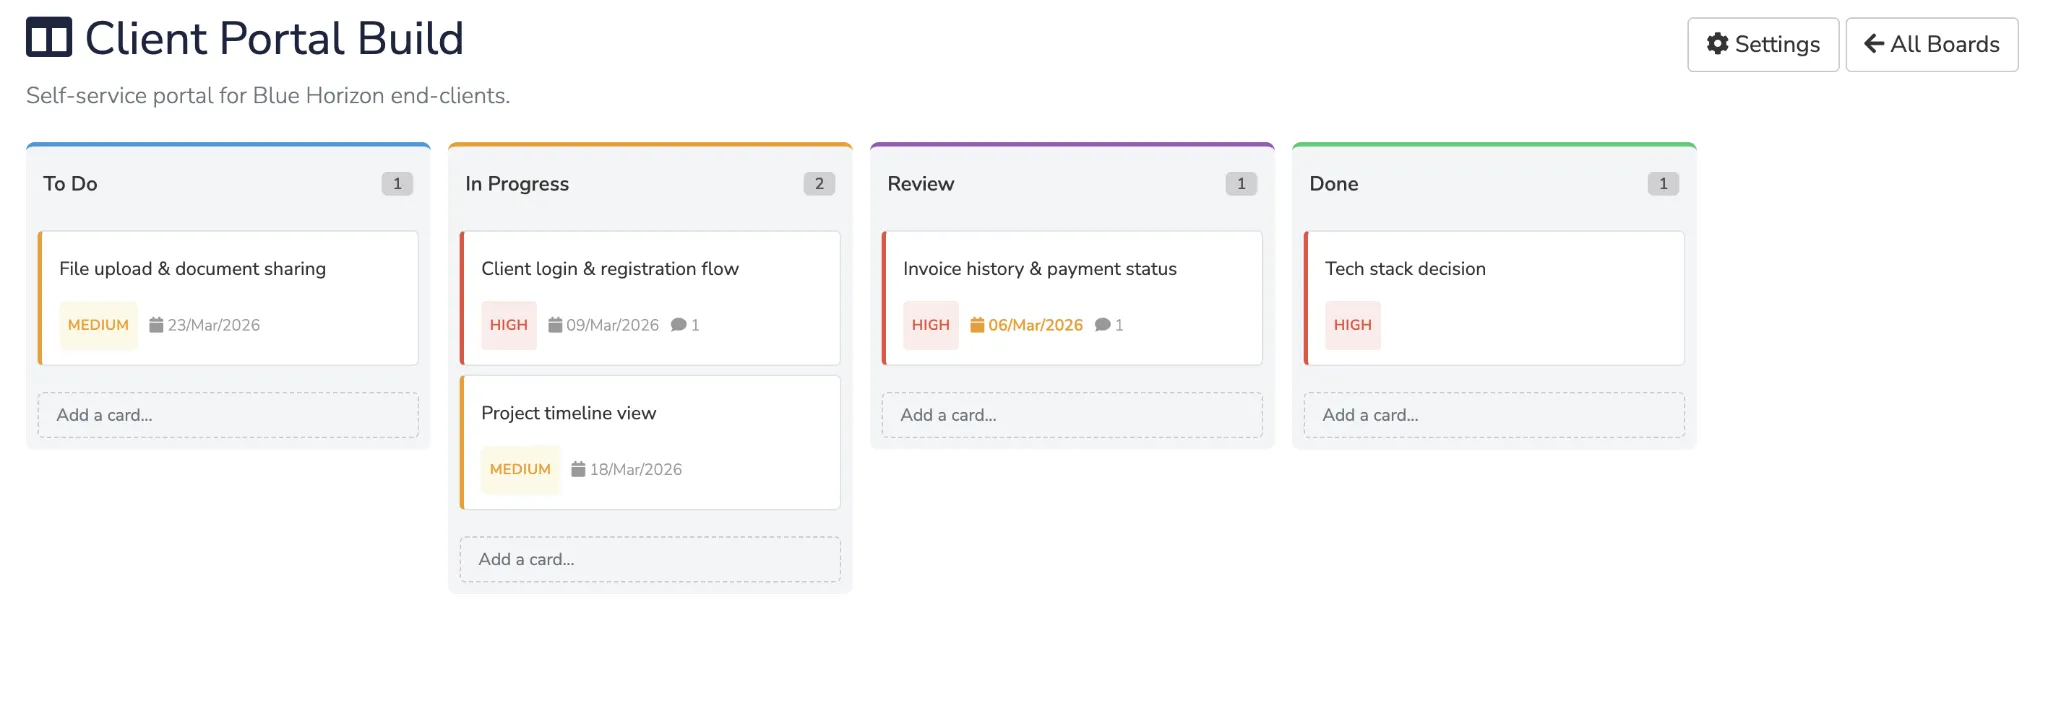Click calendar icon next to 23/Mar/2026

156,325
